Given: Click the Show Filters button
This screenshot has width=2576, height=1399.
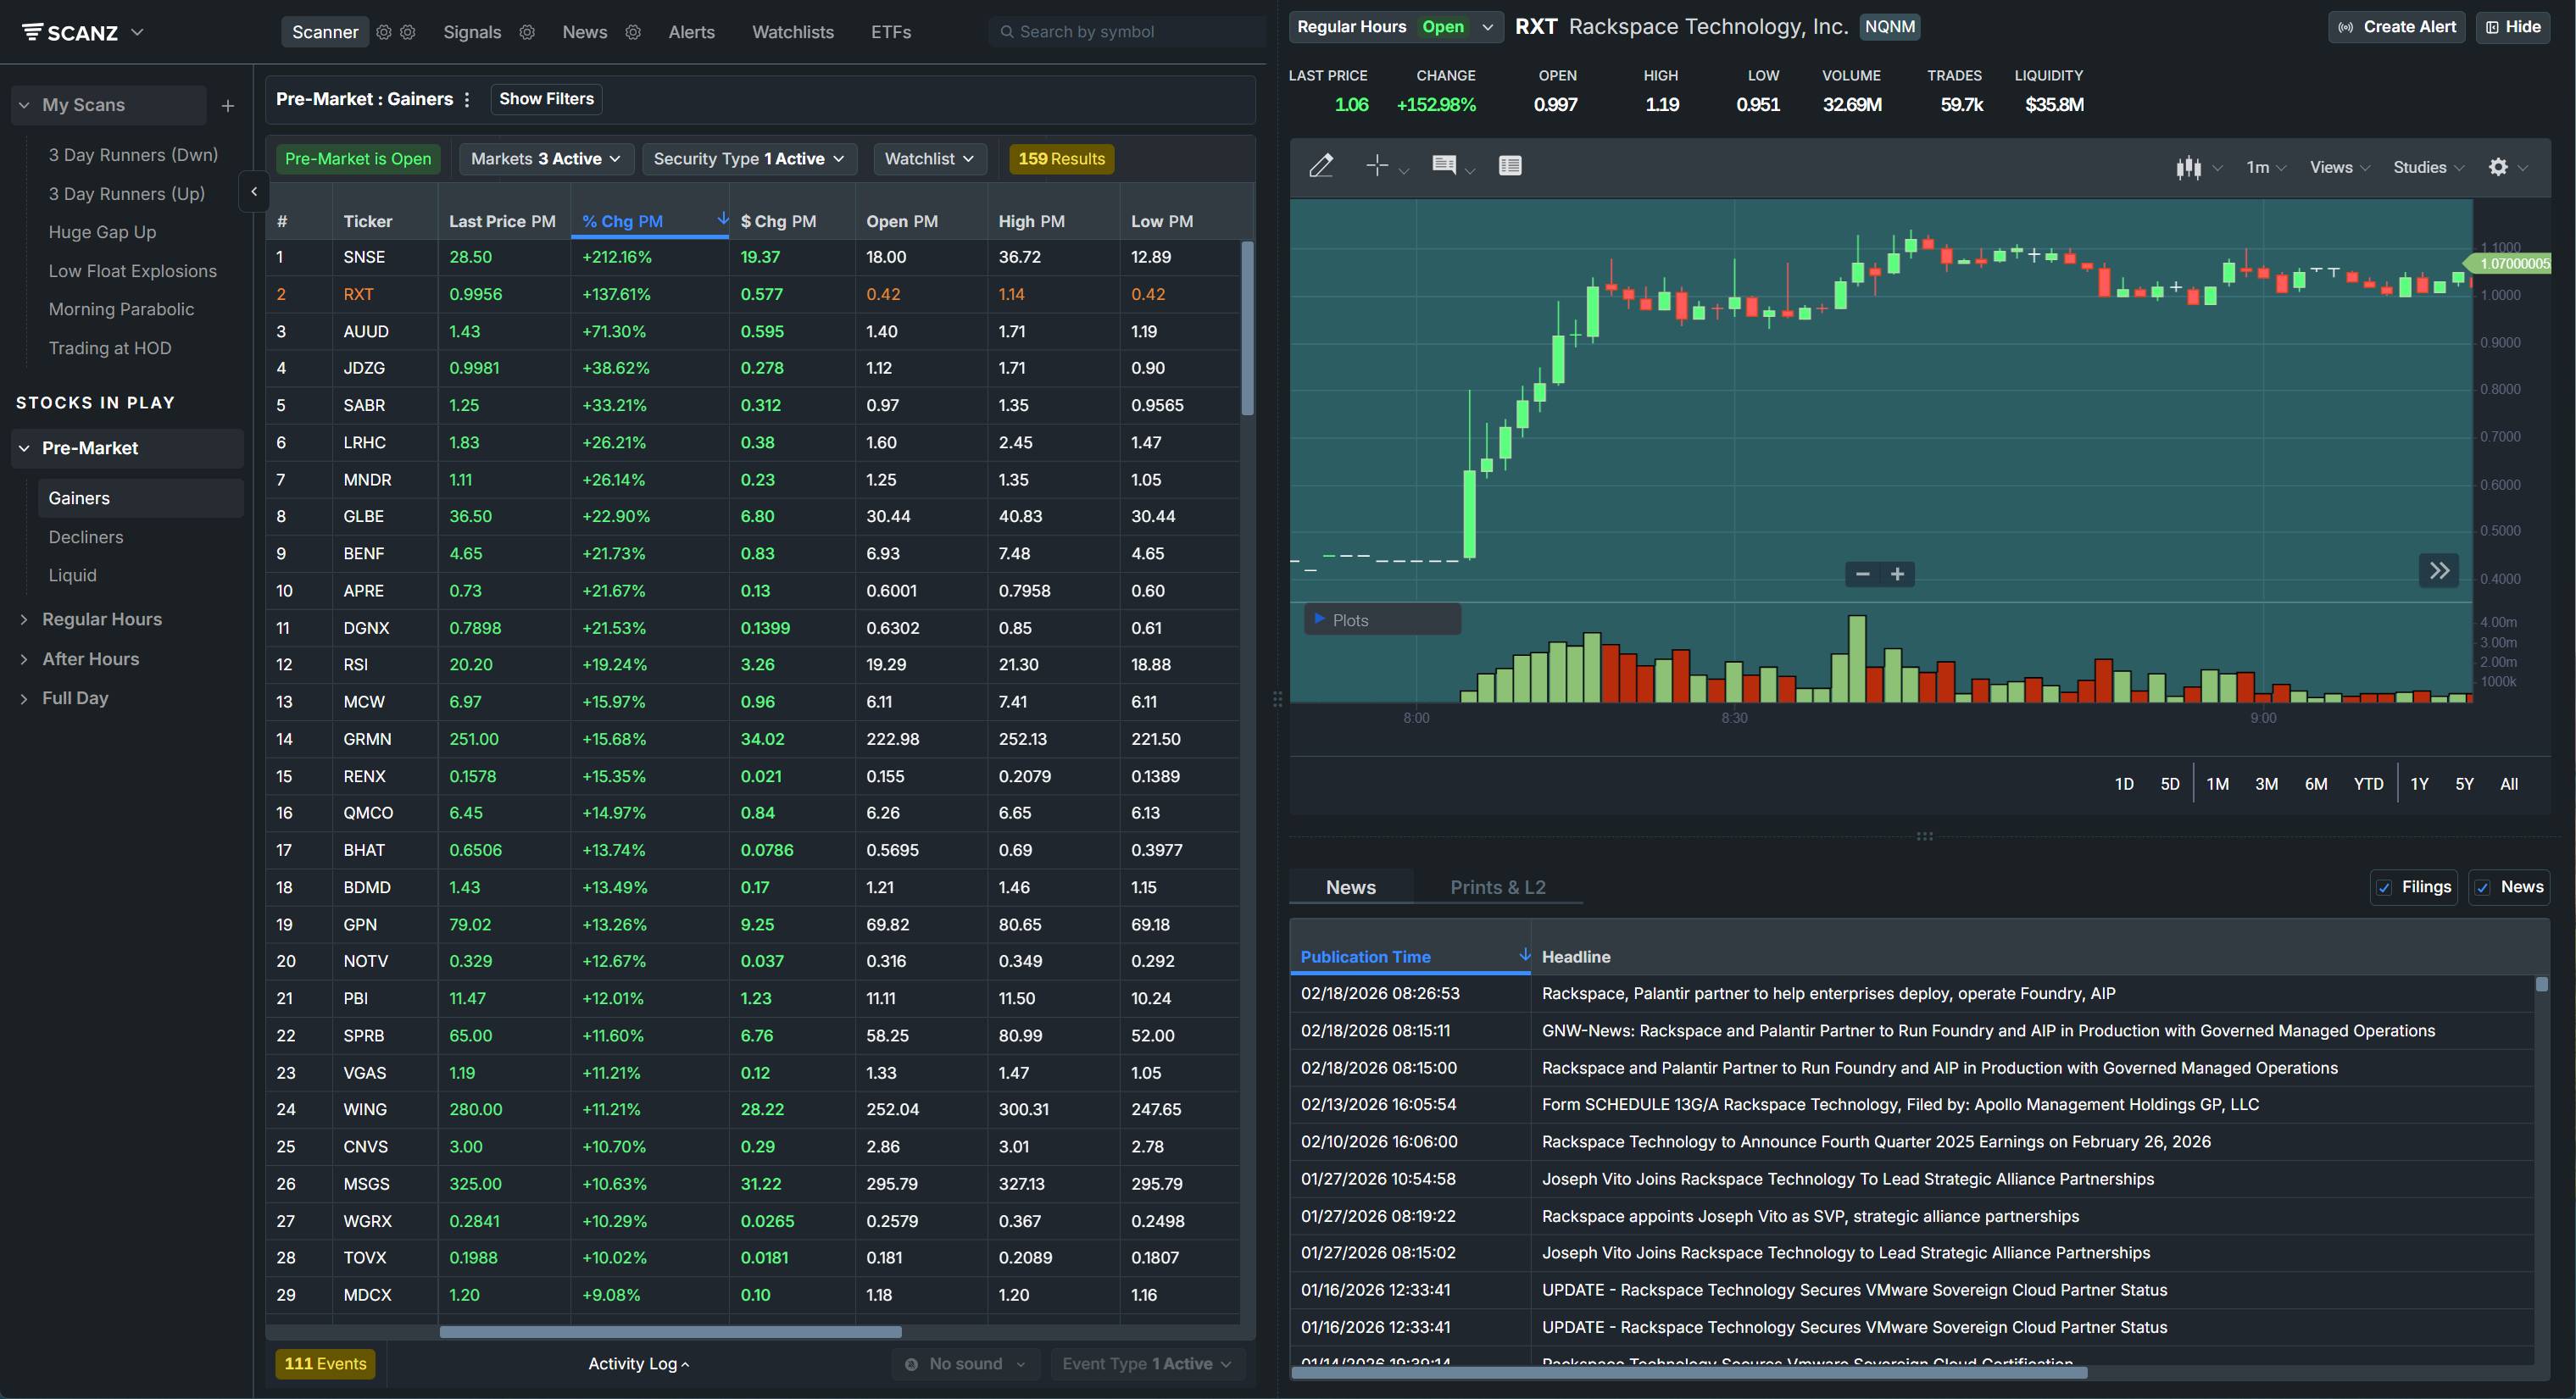Looking at the screenshot, I should pos(546,98).
